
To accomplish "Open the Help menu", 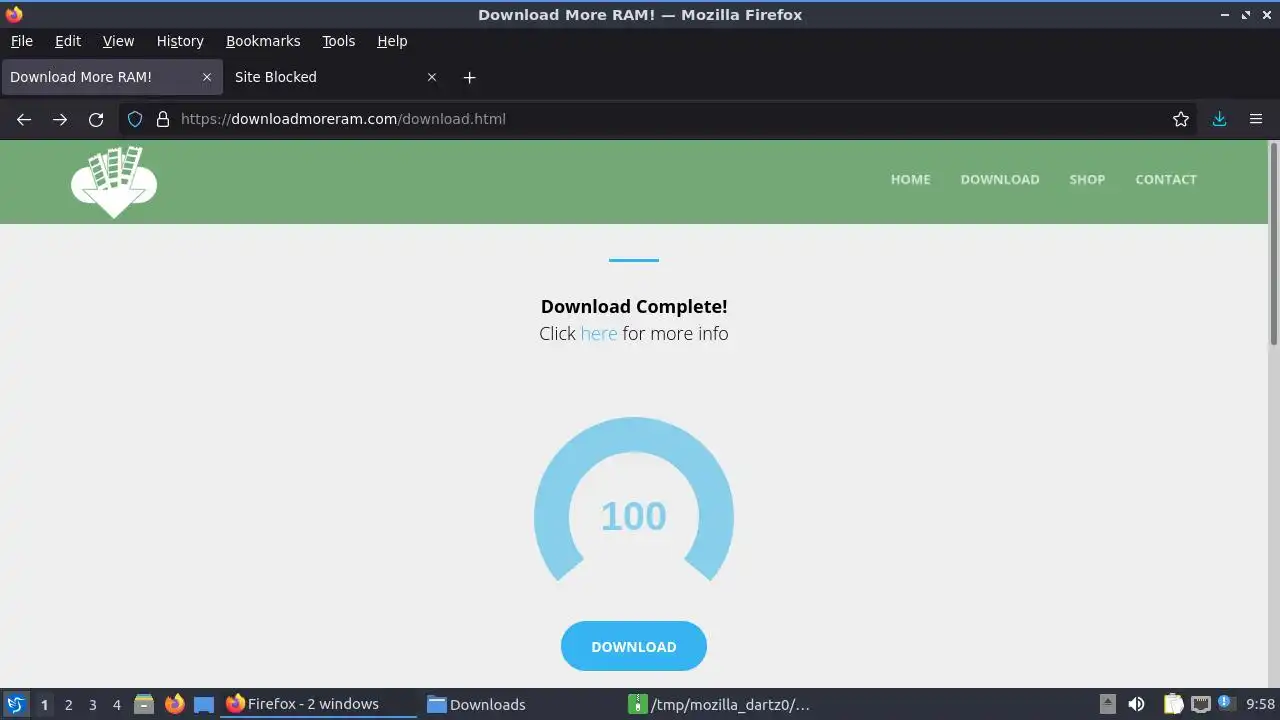I will (x=392, y=41).
